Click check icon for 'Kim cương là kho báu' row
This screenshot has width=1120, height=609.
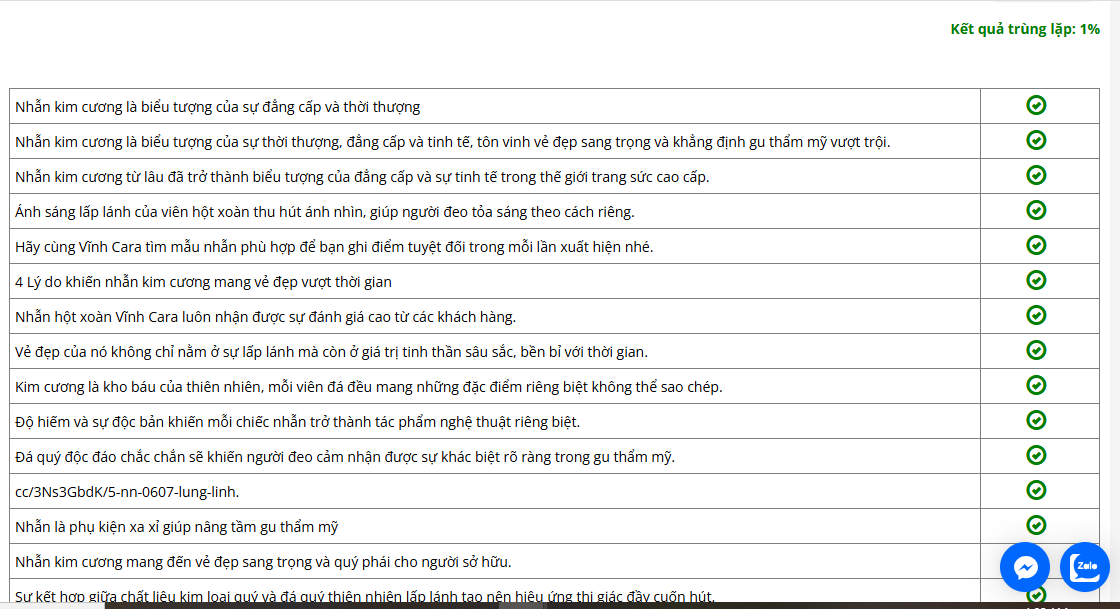1036,386
